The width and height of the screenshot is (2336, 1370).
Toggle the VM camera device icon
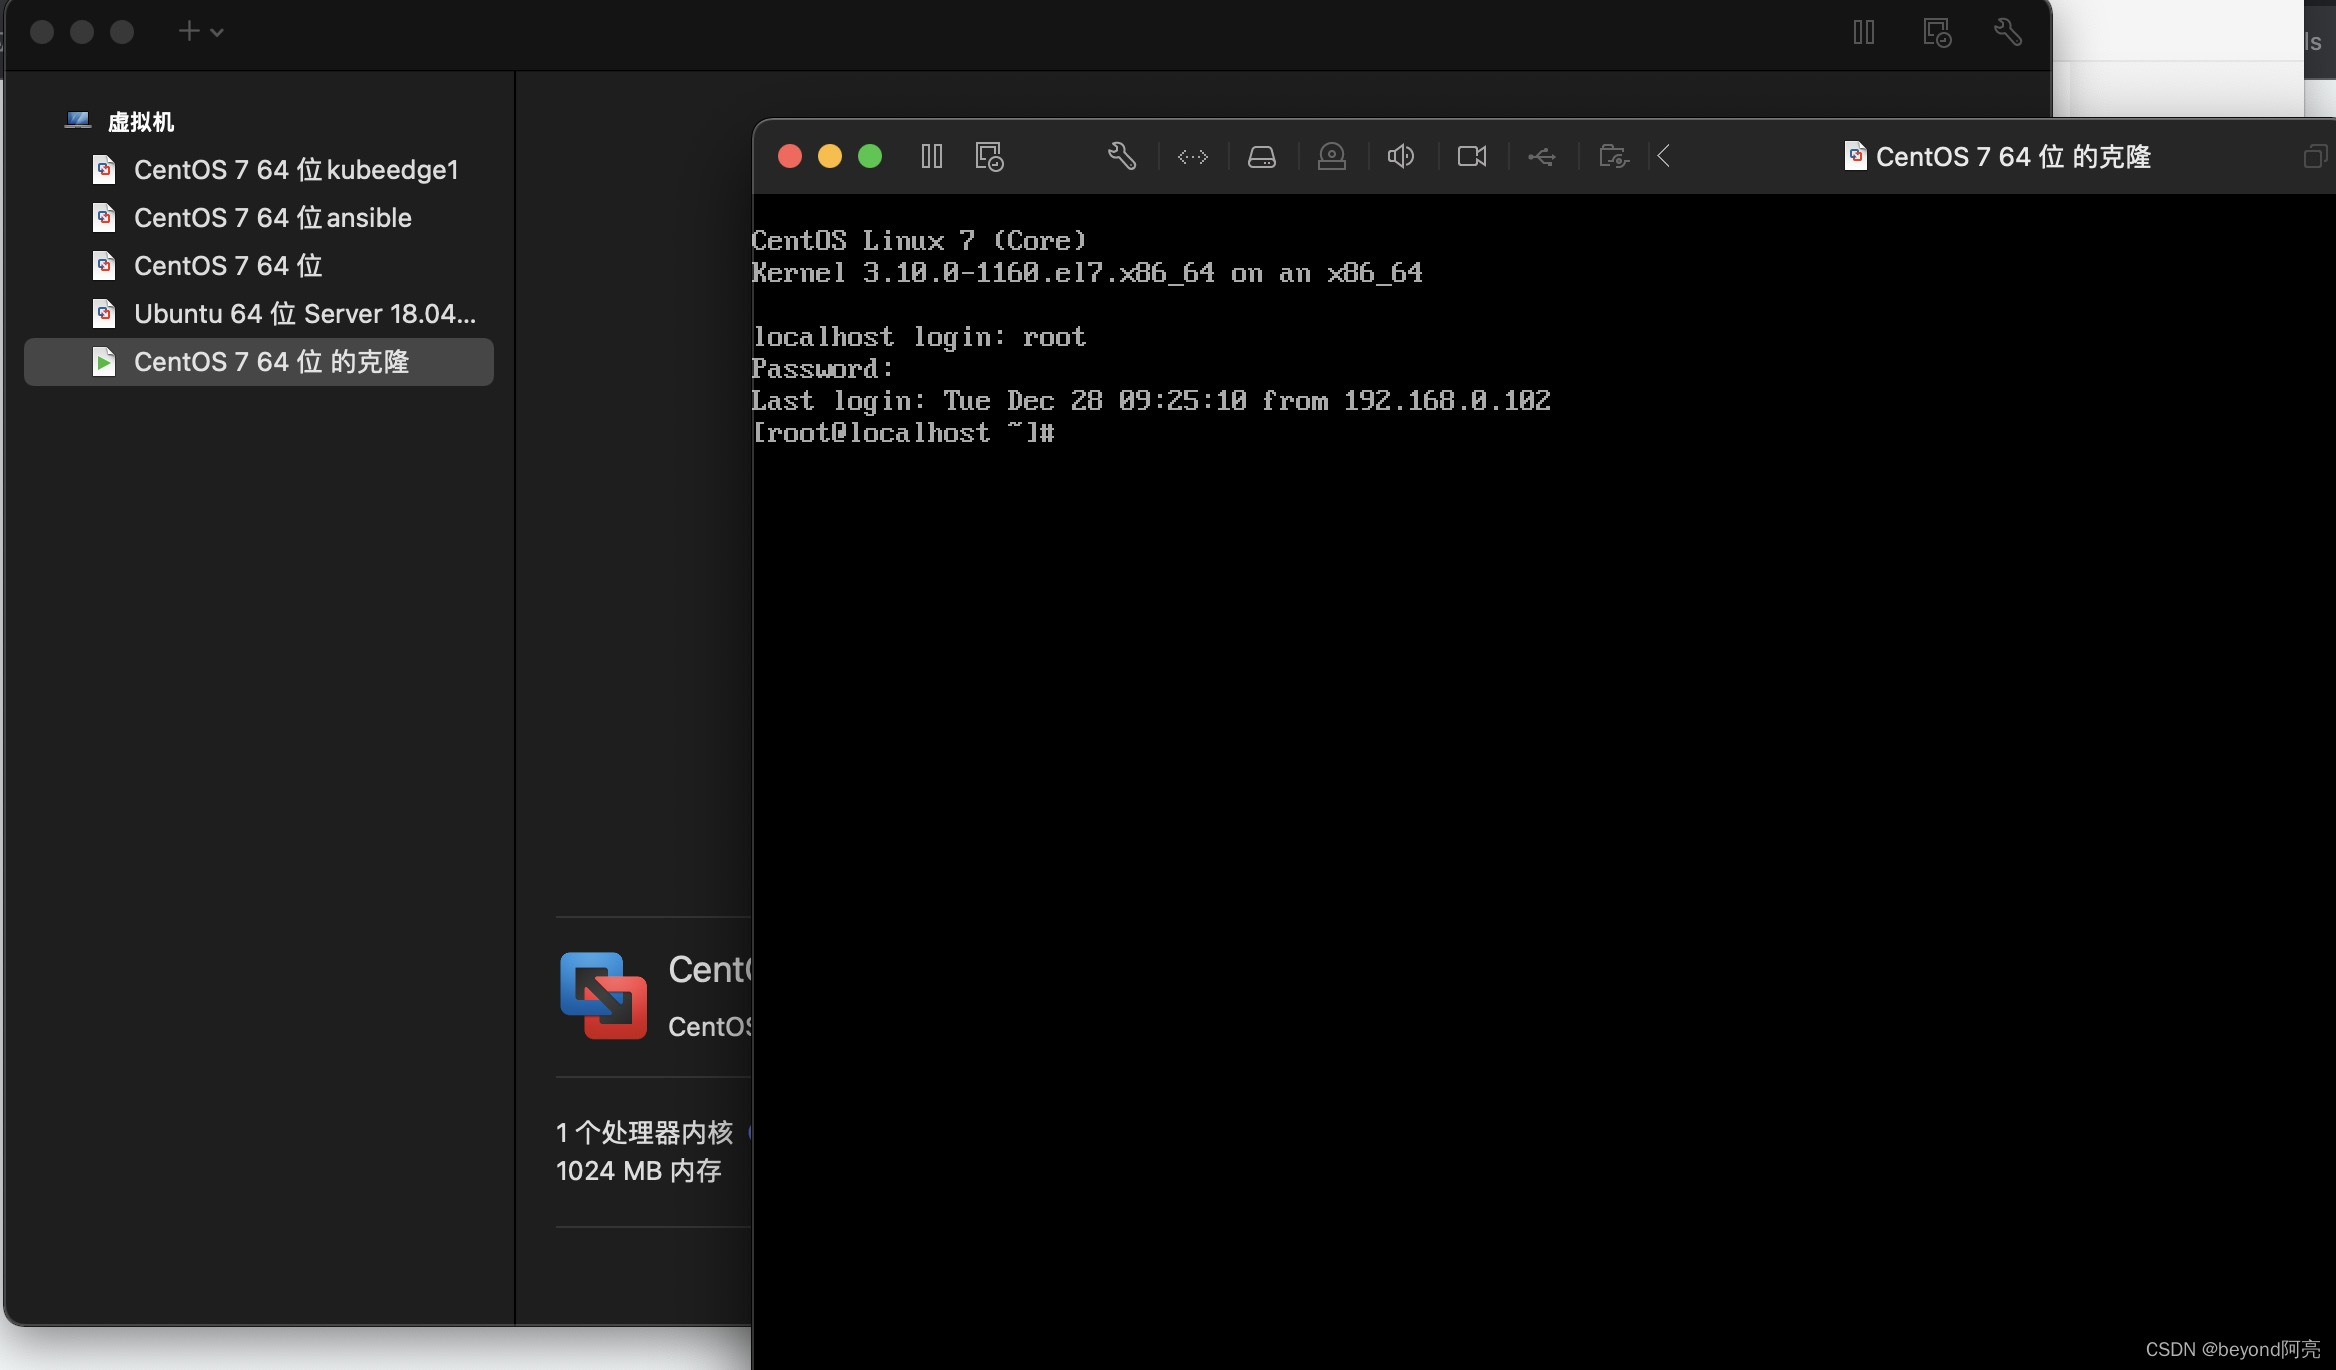point(1471,157)
